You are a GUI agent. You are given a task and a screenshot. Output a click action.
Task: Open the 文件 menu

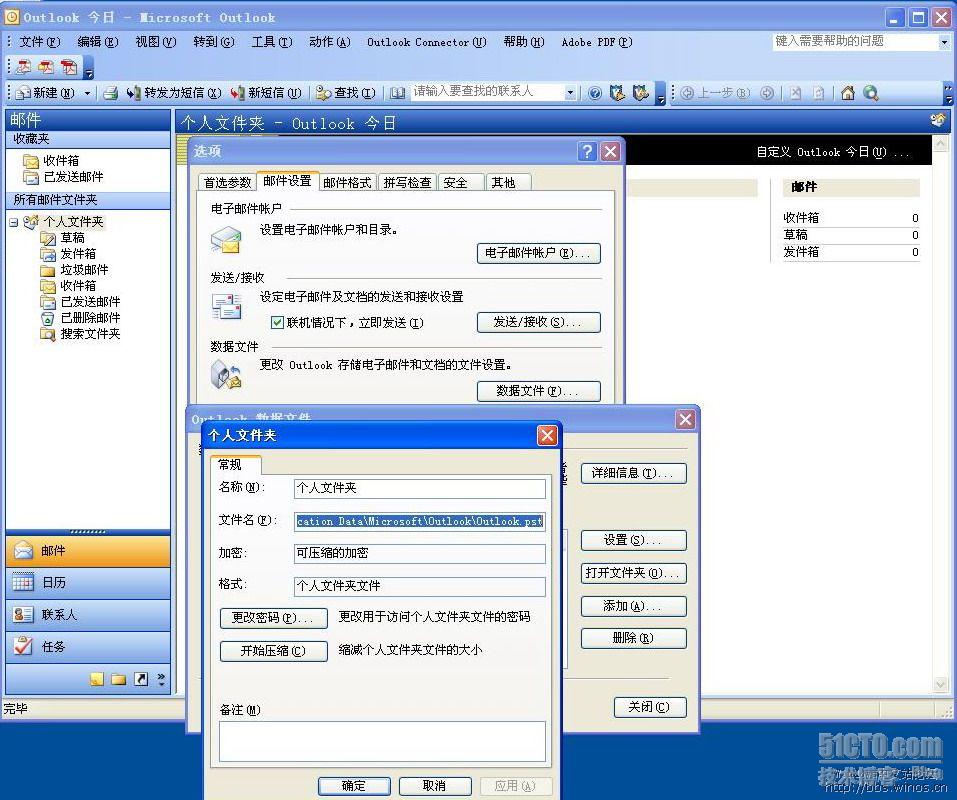(x=40, y=42)
